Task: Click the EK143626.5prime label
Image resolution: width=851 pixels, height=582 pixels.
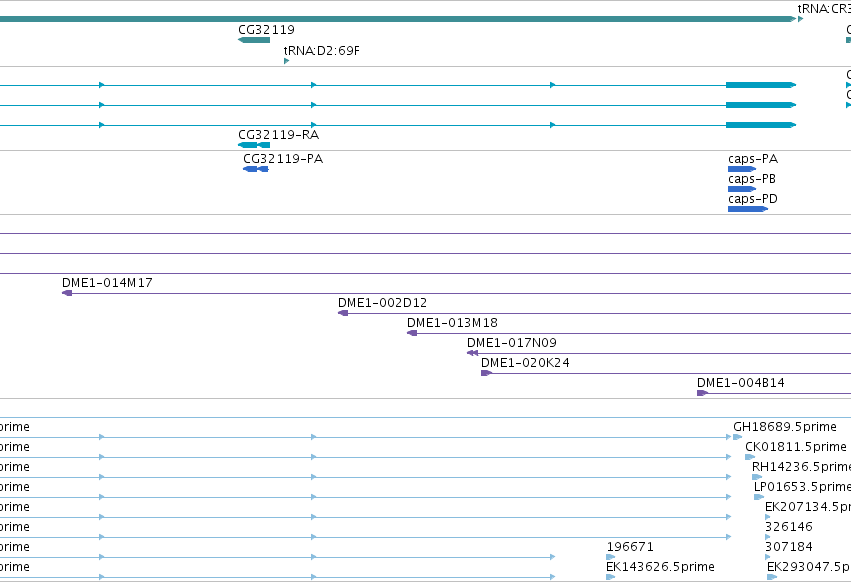Action: (660, 567)
